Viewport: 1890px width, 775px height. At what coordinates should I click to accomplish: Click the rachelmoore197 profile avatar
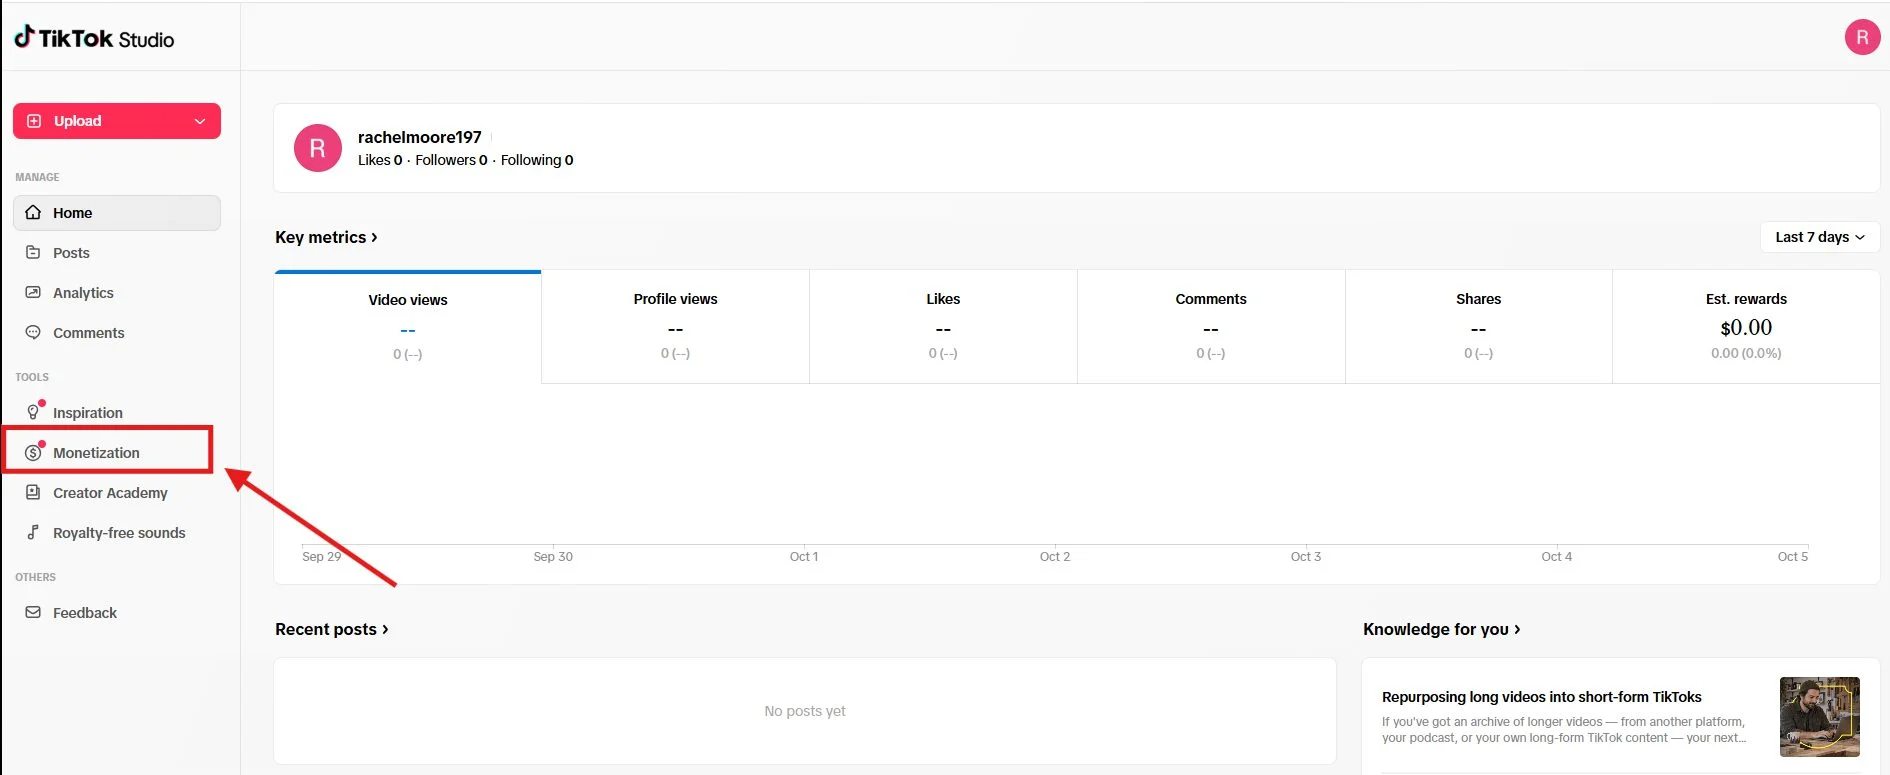point(318,148)
